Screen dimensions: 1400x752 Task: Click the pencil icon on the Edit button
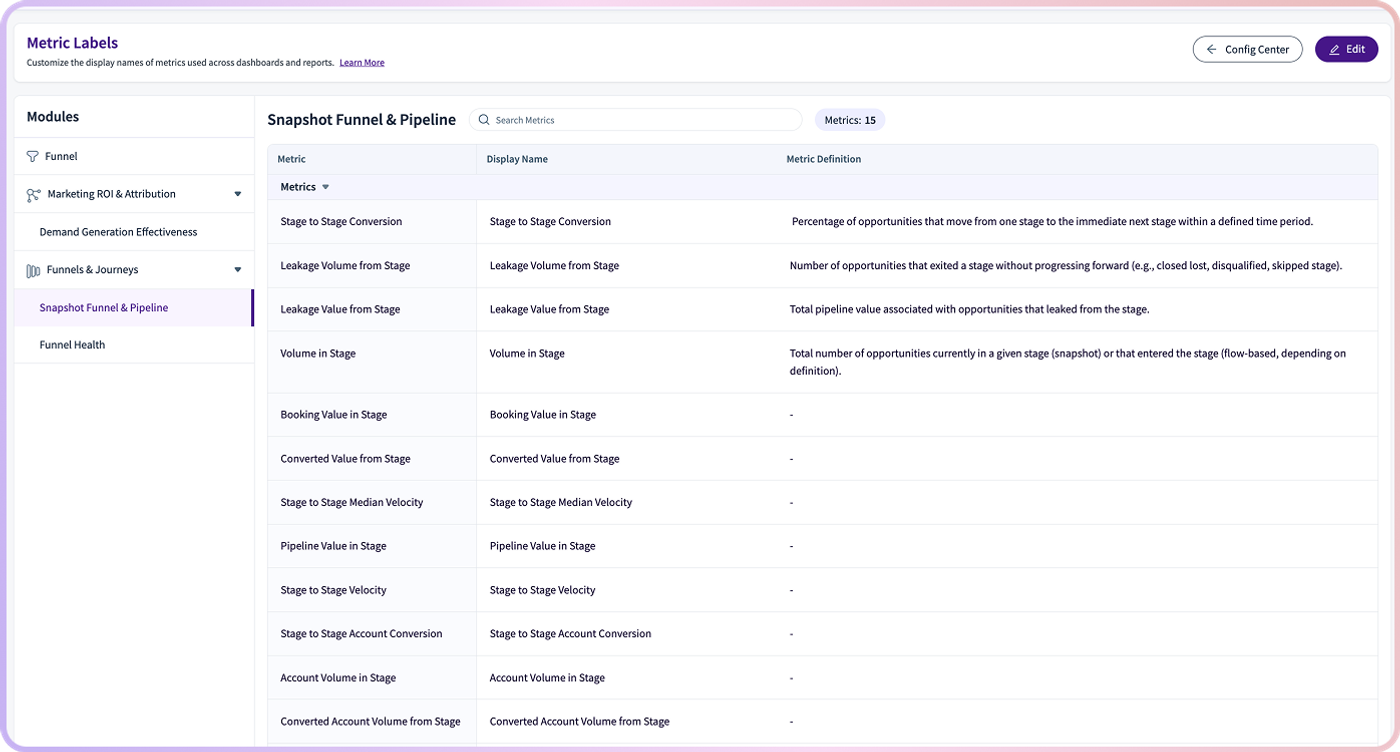click(1334, 49)
